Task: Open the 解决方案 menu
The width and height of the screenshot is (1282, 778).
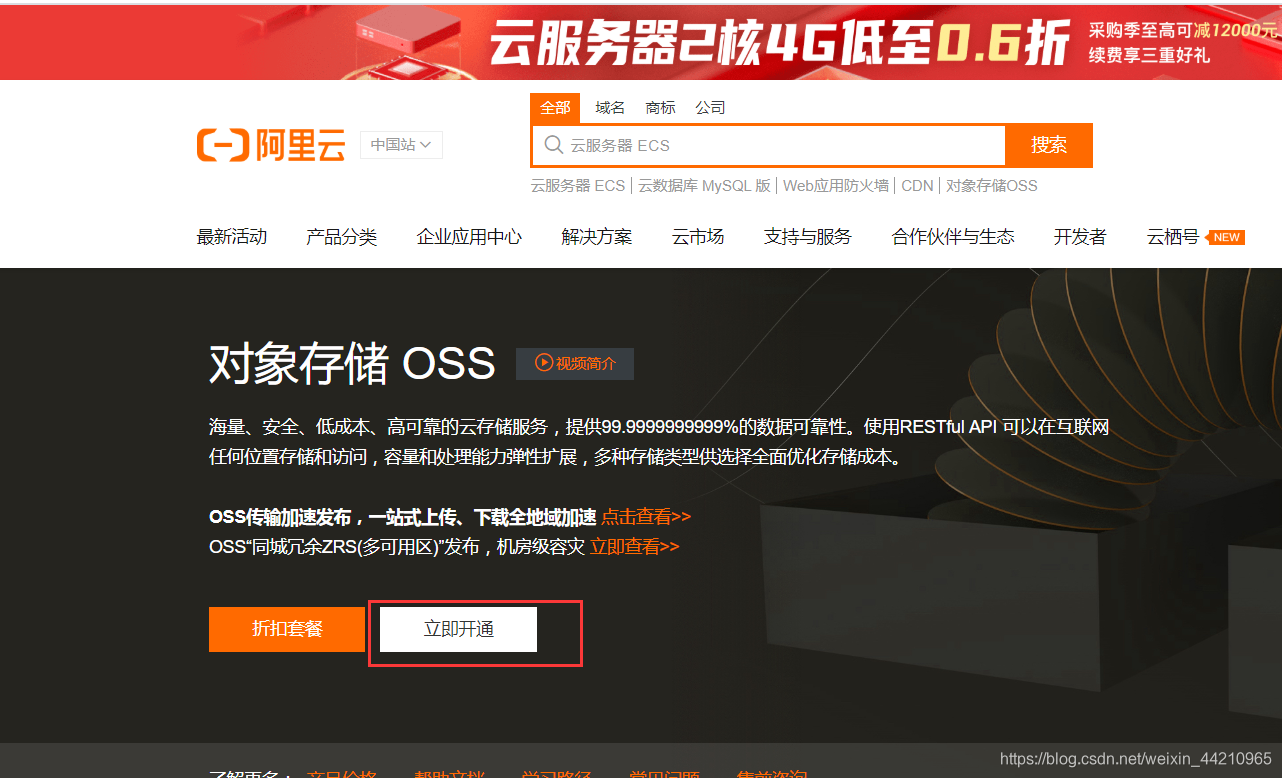Action: coord(597,237)
